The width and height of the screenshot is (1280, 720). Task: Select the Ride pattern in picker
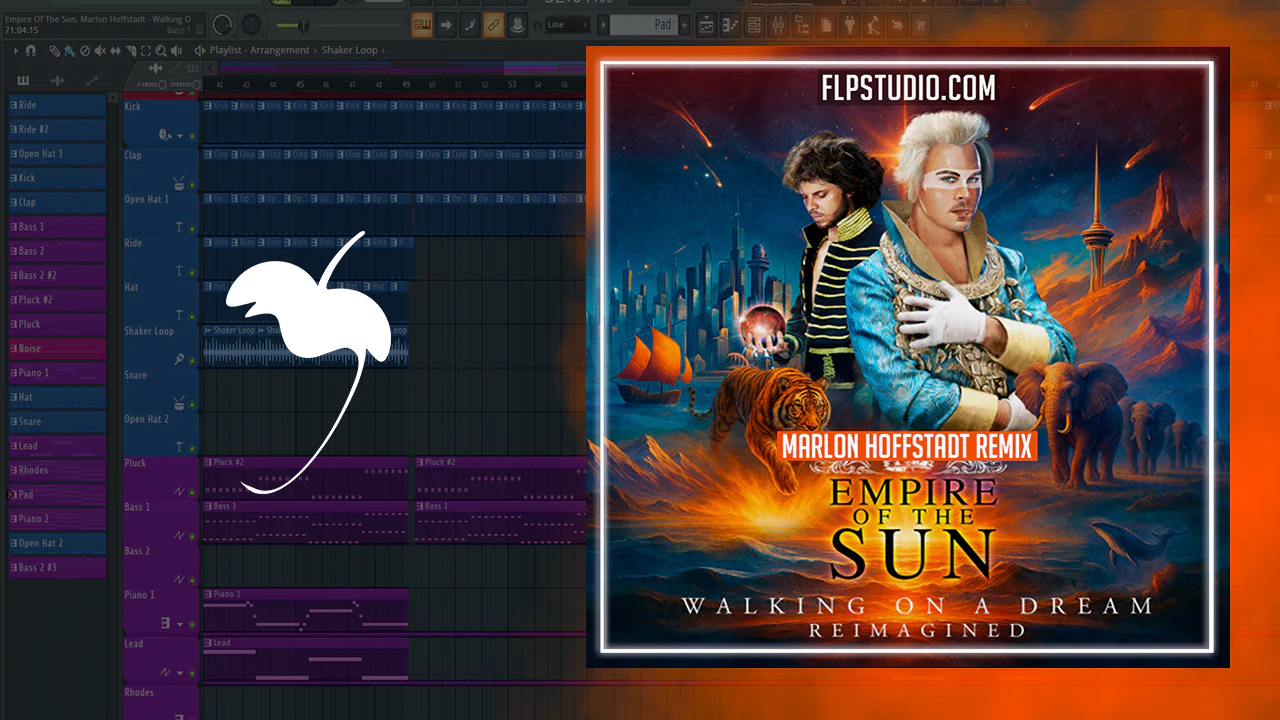(57, 105)
